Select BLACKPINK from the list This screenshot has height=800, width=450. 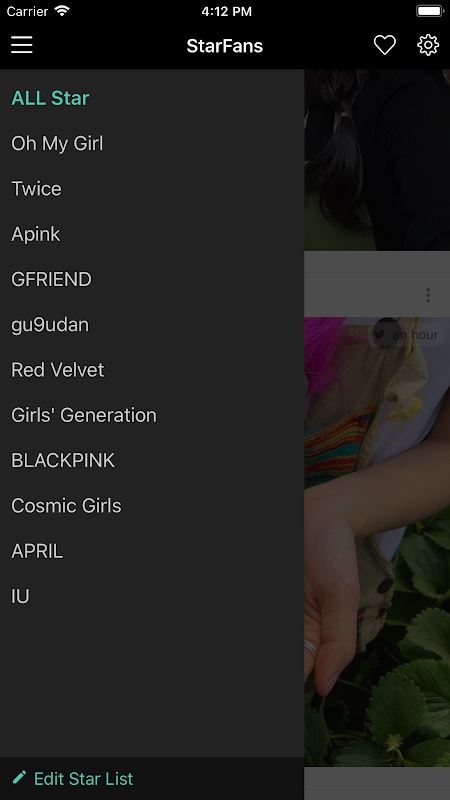tap(63, 460)
